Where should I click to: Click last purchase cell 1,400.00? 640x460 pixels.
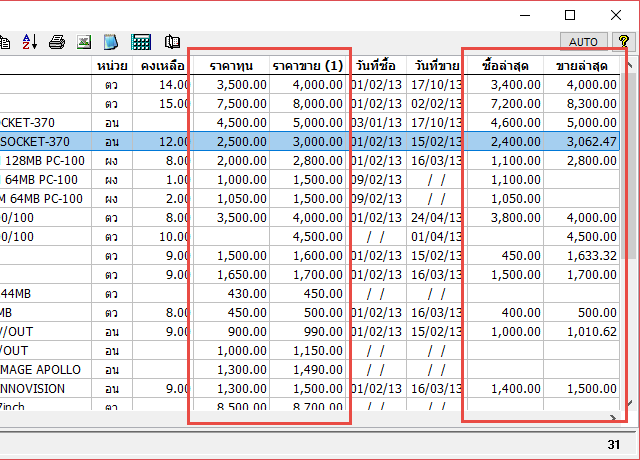(x=505, y=389)
